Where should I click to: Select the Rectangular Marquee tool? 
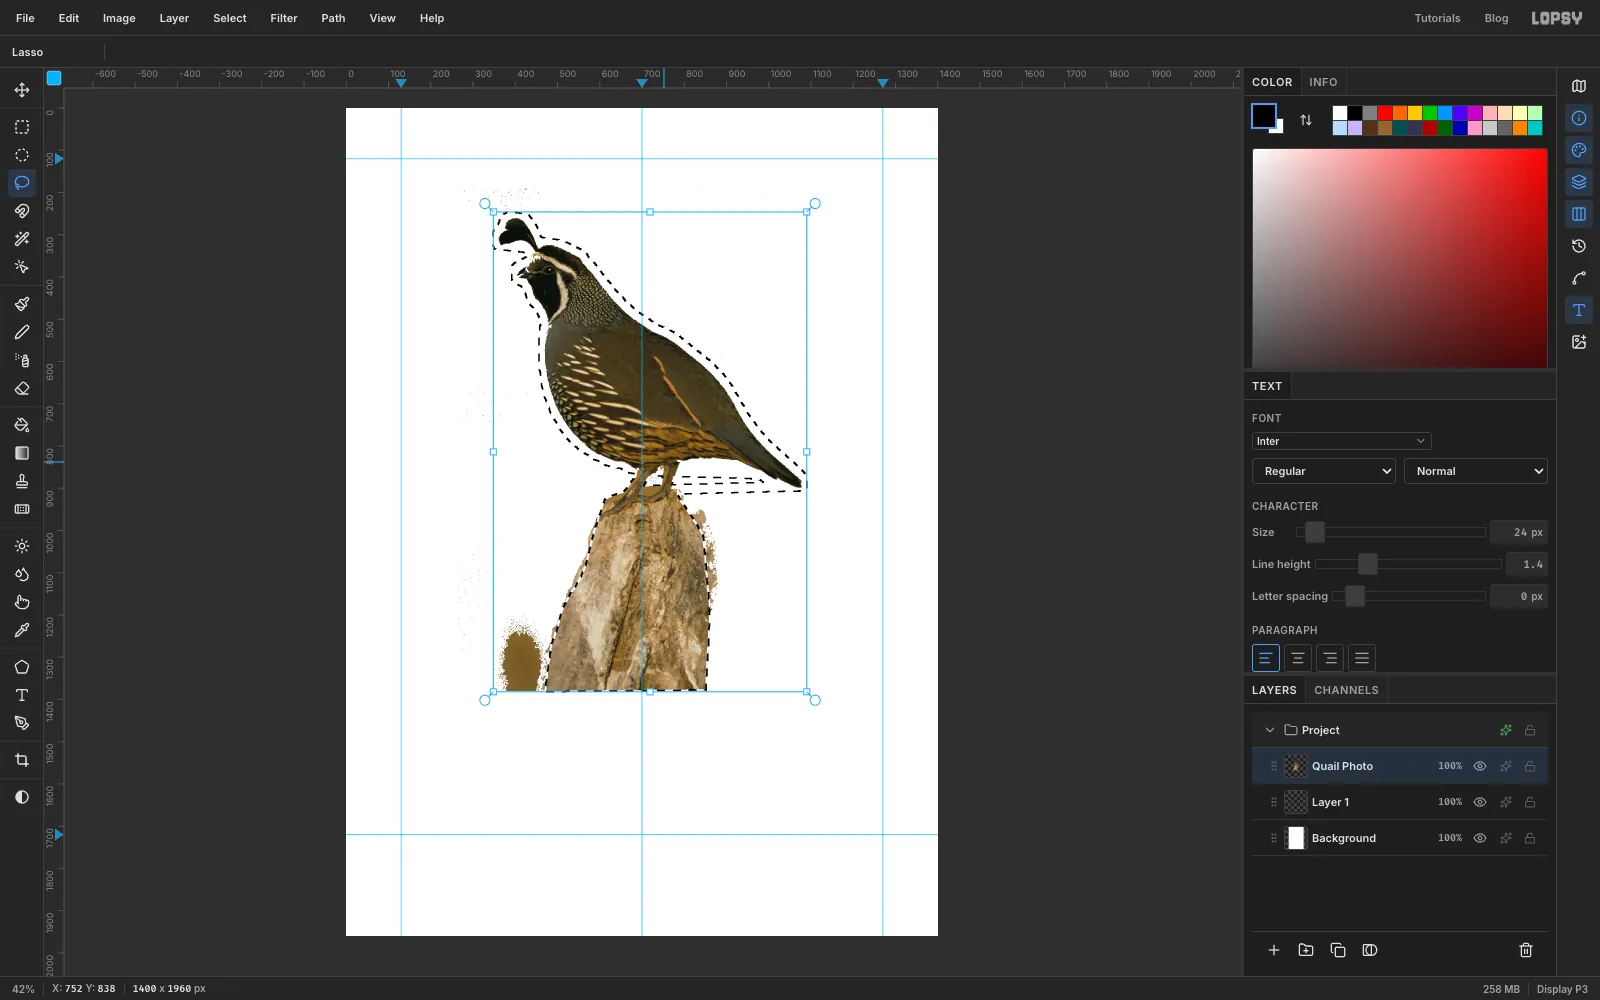coord(22,127)
